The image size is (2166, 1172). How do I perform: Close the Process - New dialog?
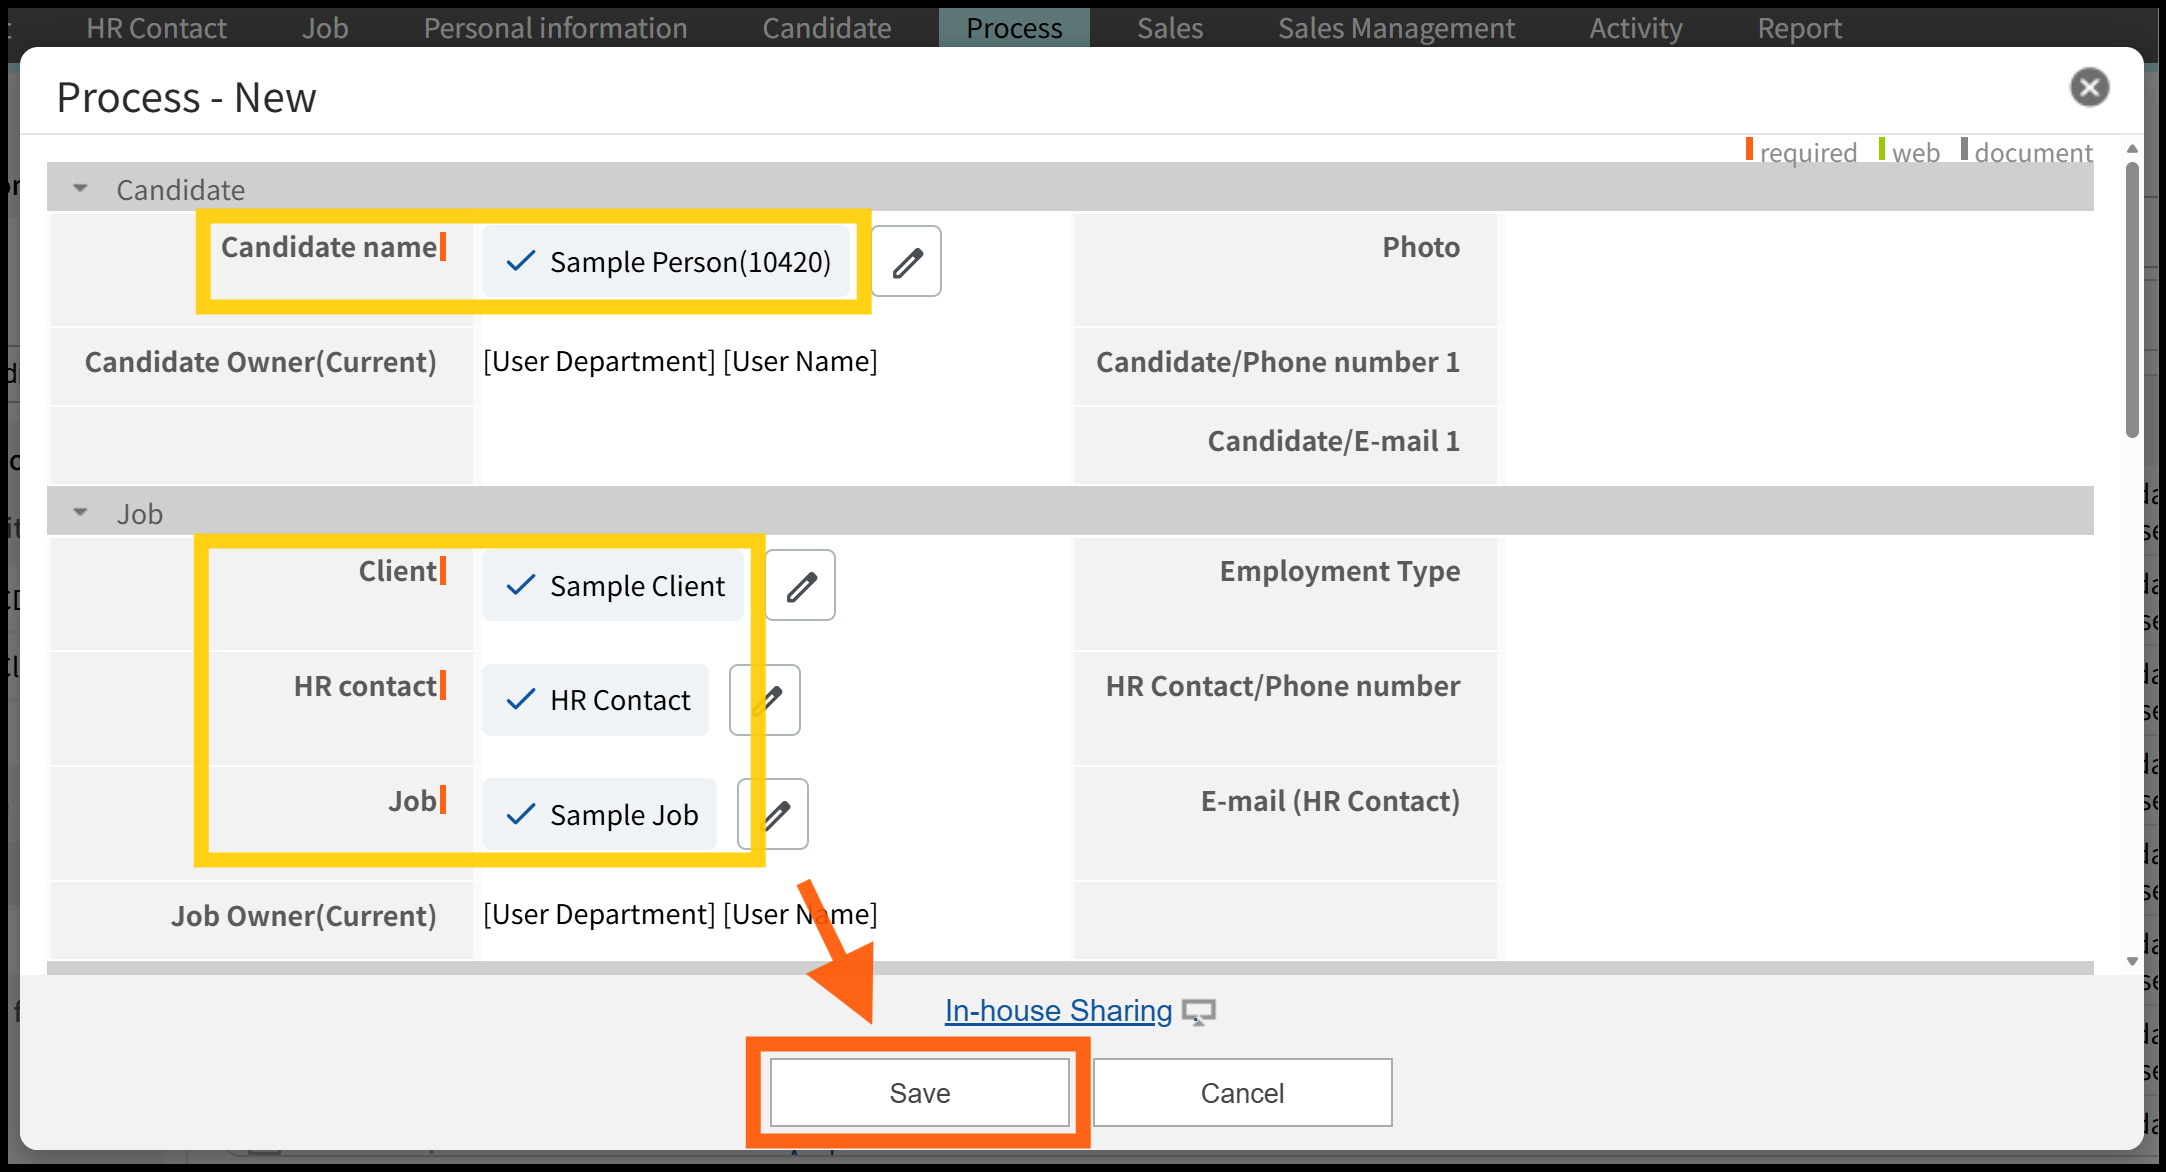[2089, 88]
